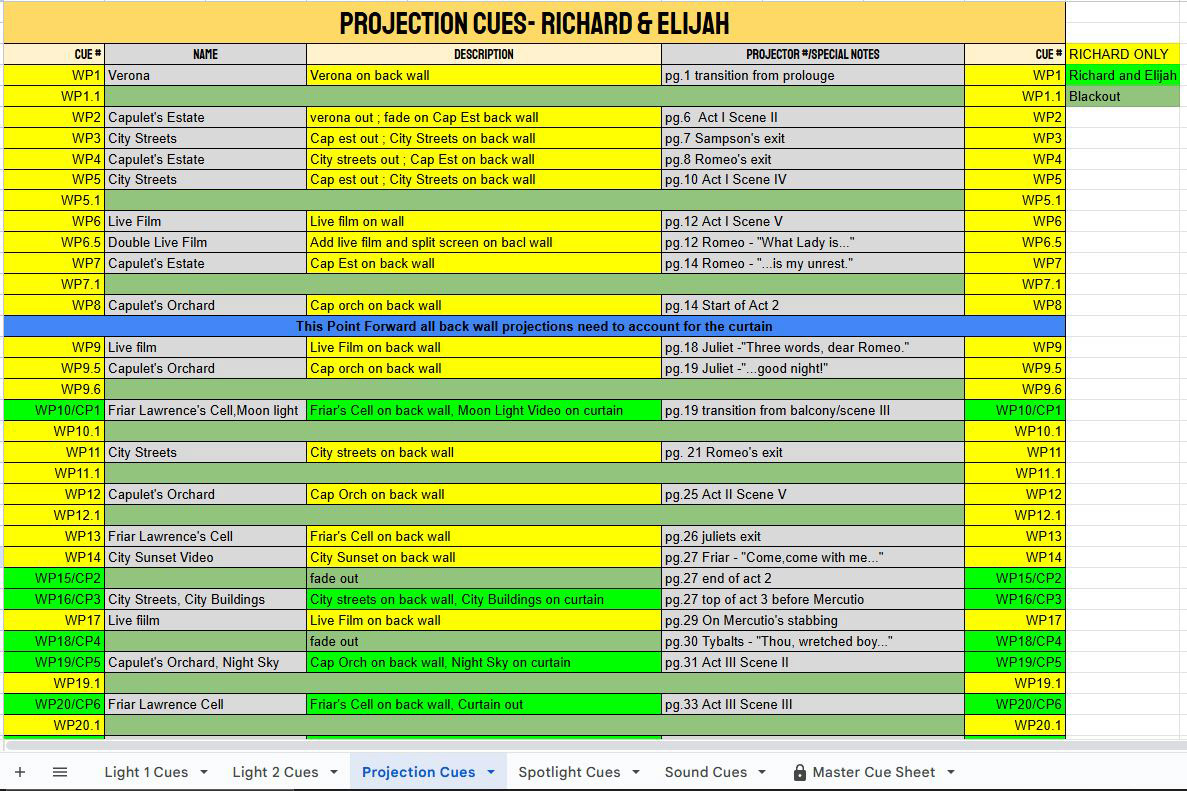The height and width of the screenshot is (791, 1187).
Task: Open the all sheets list icon
Action: click(60, 772)
